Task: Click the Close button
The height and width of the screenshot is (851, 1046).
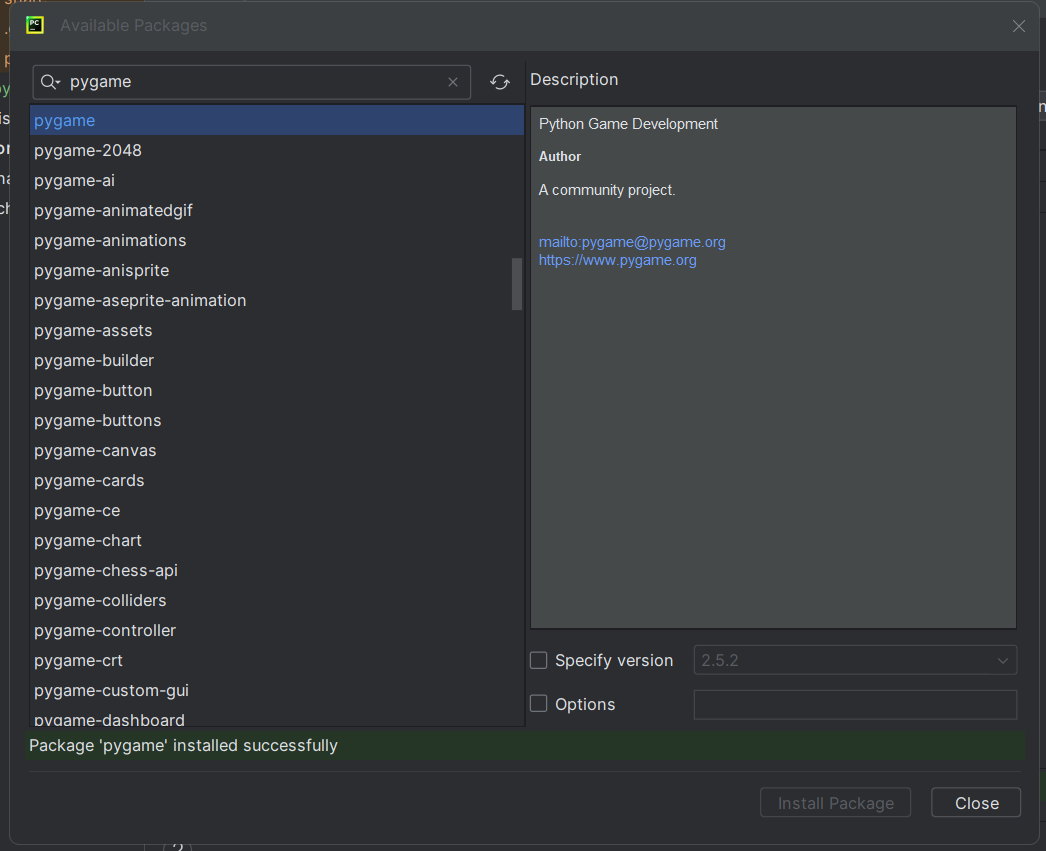Action: coord(976,803)
